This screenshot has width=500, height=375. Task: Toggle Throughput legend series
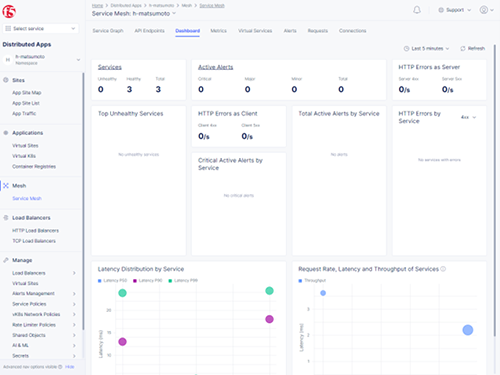312,281
